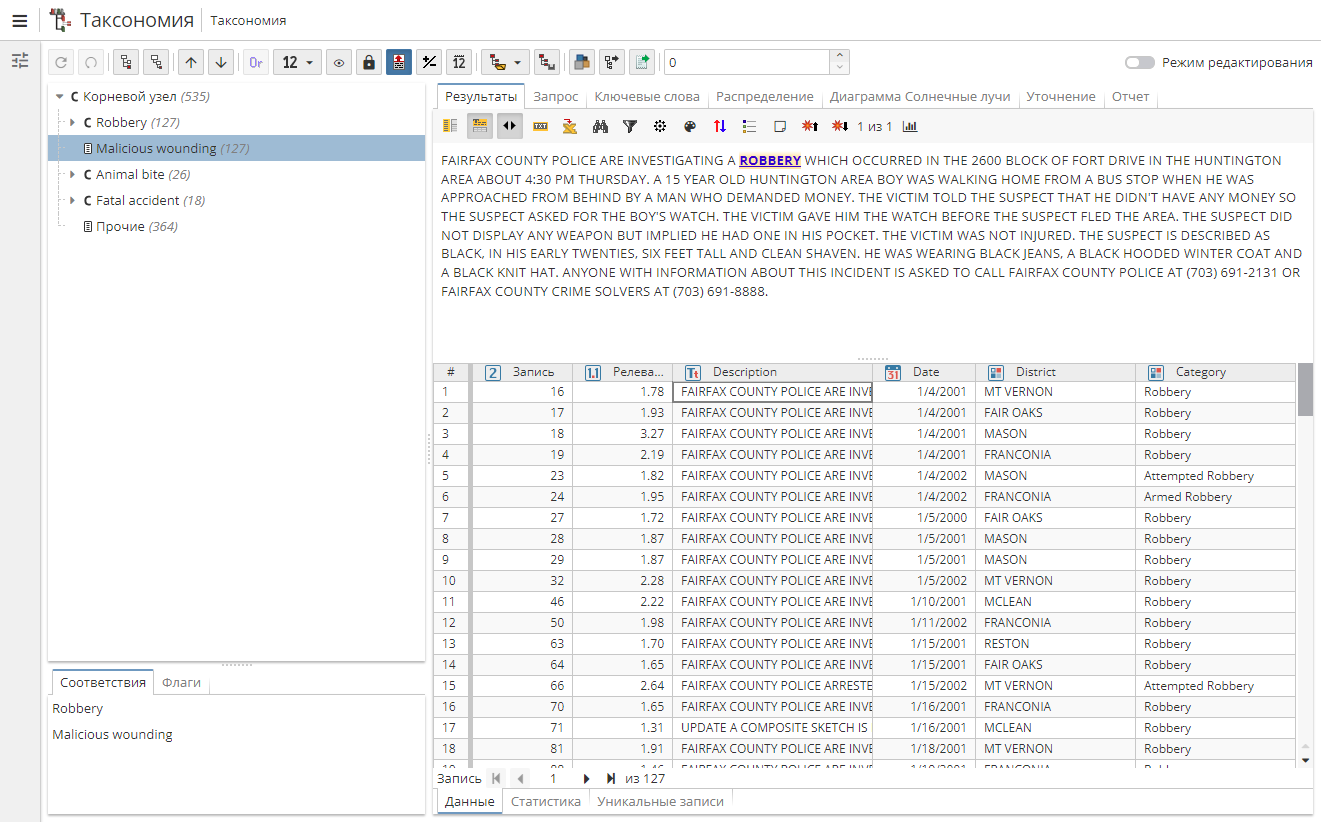Select the 'Malicious wounding' tree node

point(236,148)
